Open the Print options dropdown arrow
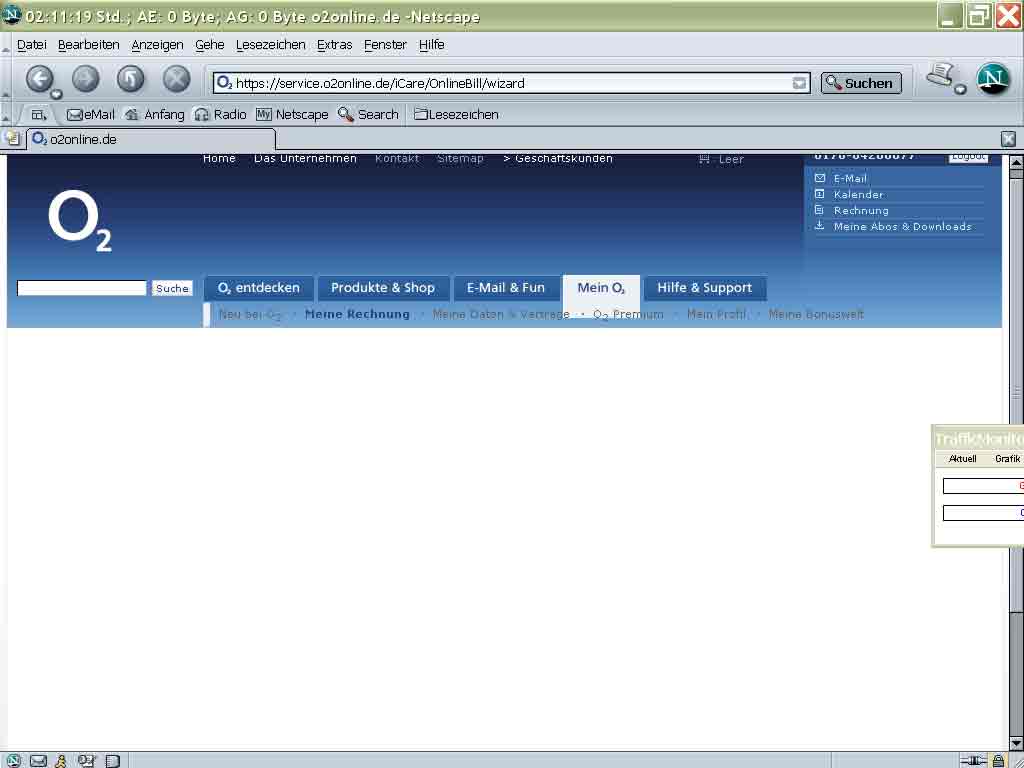The width and height of the screenshot is (1024, 768). (960, 89)
